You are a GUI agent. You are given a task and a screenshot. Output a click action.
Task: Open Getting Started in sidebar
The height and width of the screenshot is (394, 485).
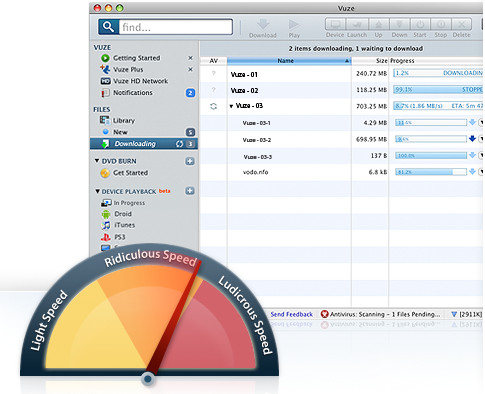click(137, 58)
